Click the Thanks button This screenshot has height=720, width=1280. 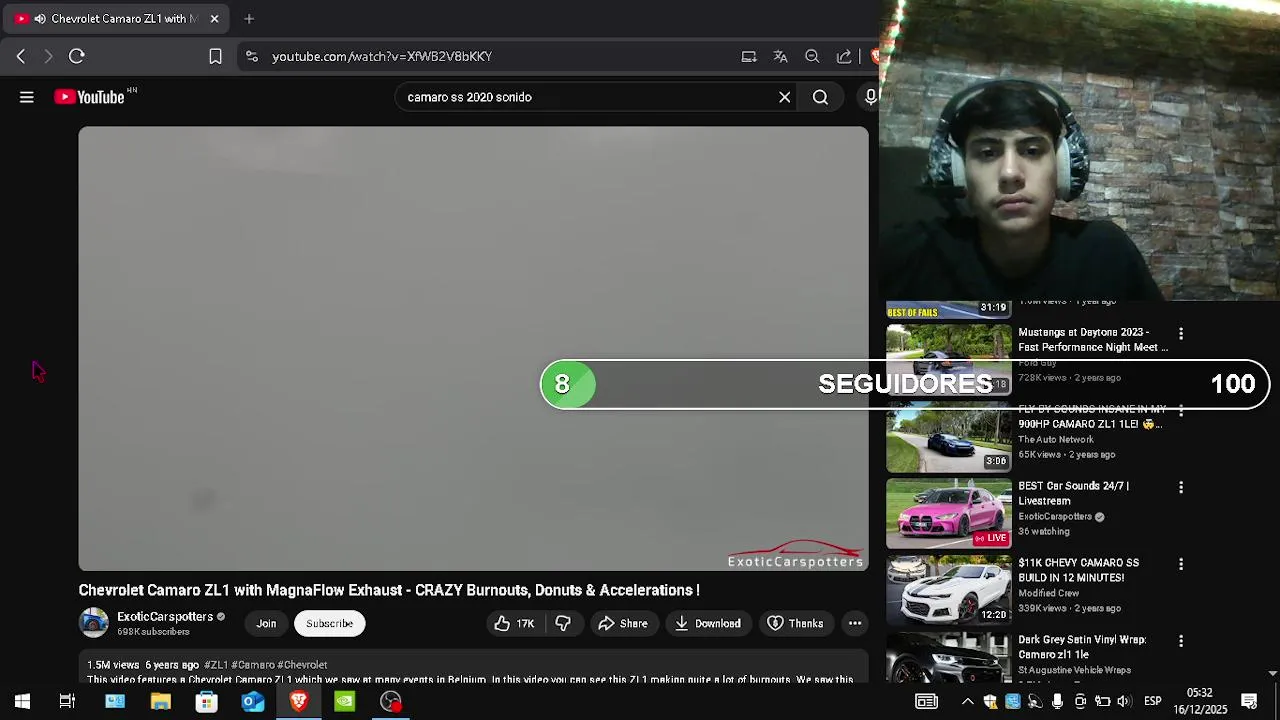795,623
